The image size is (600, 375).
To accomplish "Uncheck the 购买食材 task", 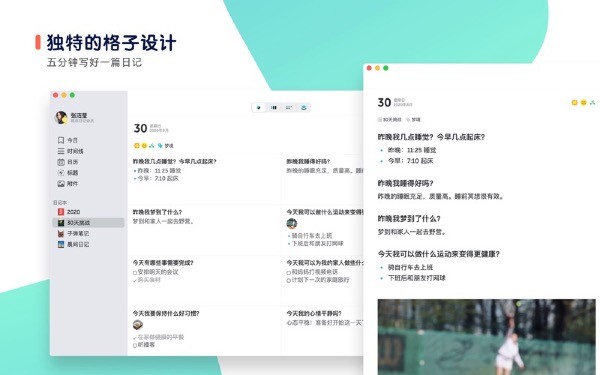I will (x=135, y=280).
